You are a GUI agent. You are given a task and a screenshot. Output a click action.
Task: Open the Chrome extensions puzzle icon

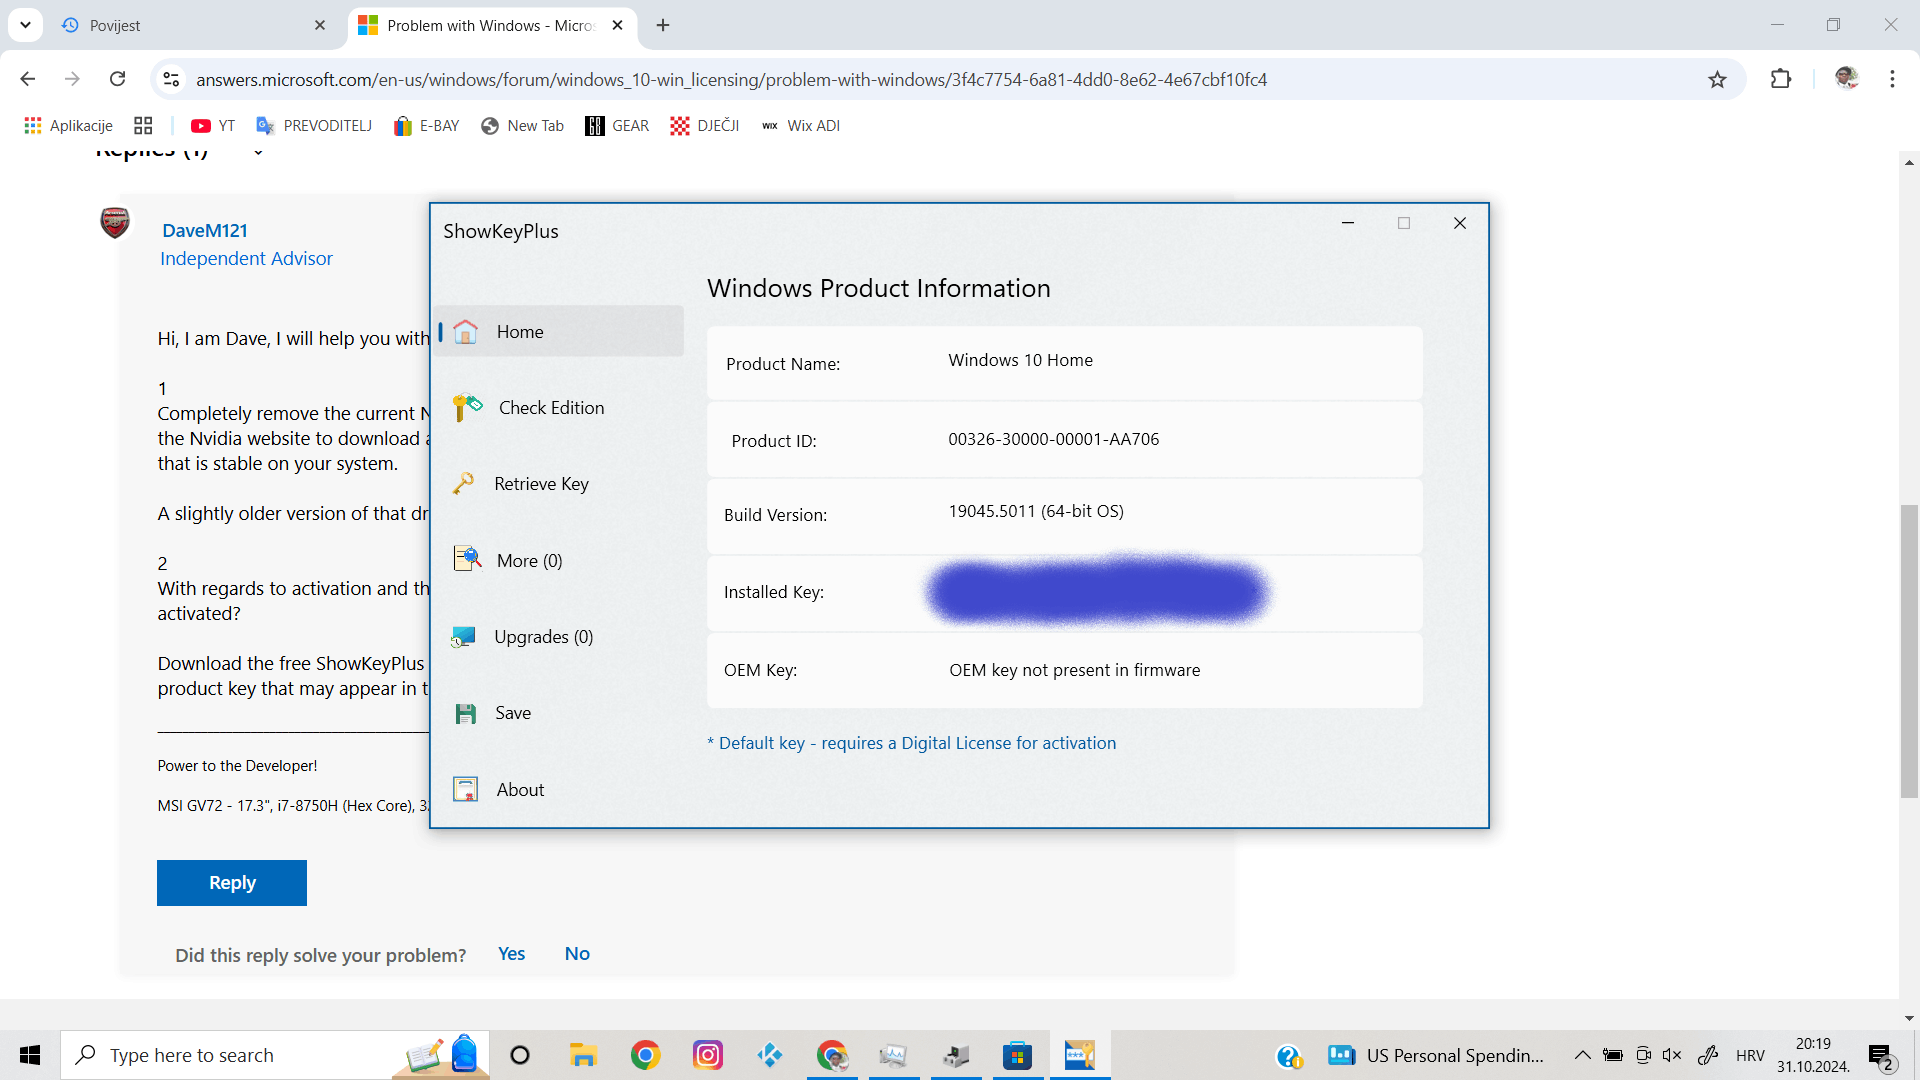pyautogui.click(x=1781, y=79)
